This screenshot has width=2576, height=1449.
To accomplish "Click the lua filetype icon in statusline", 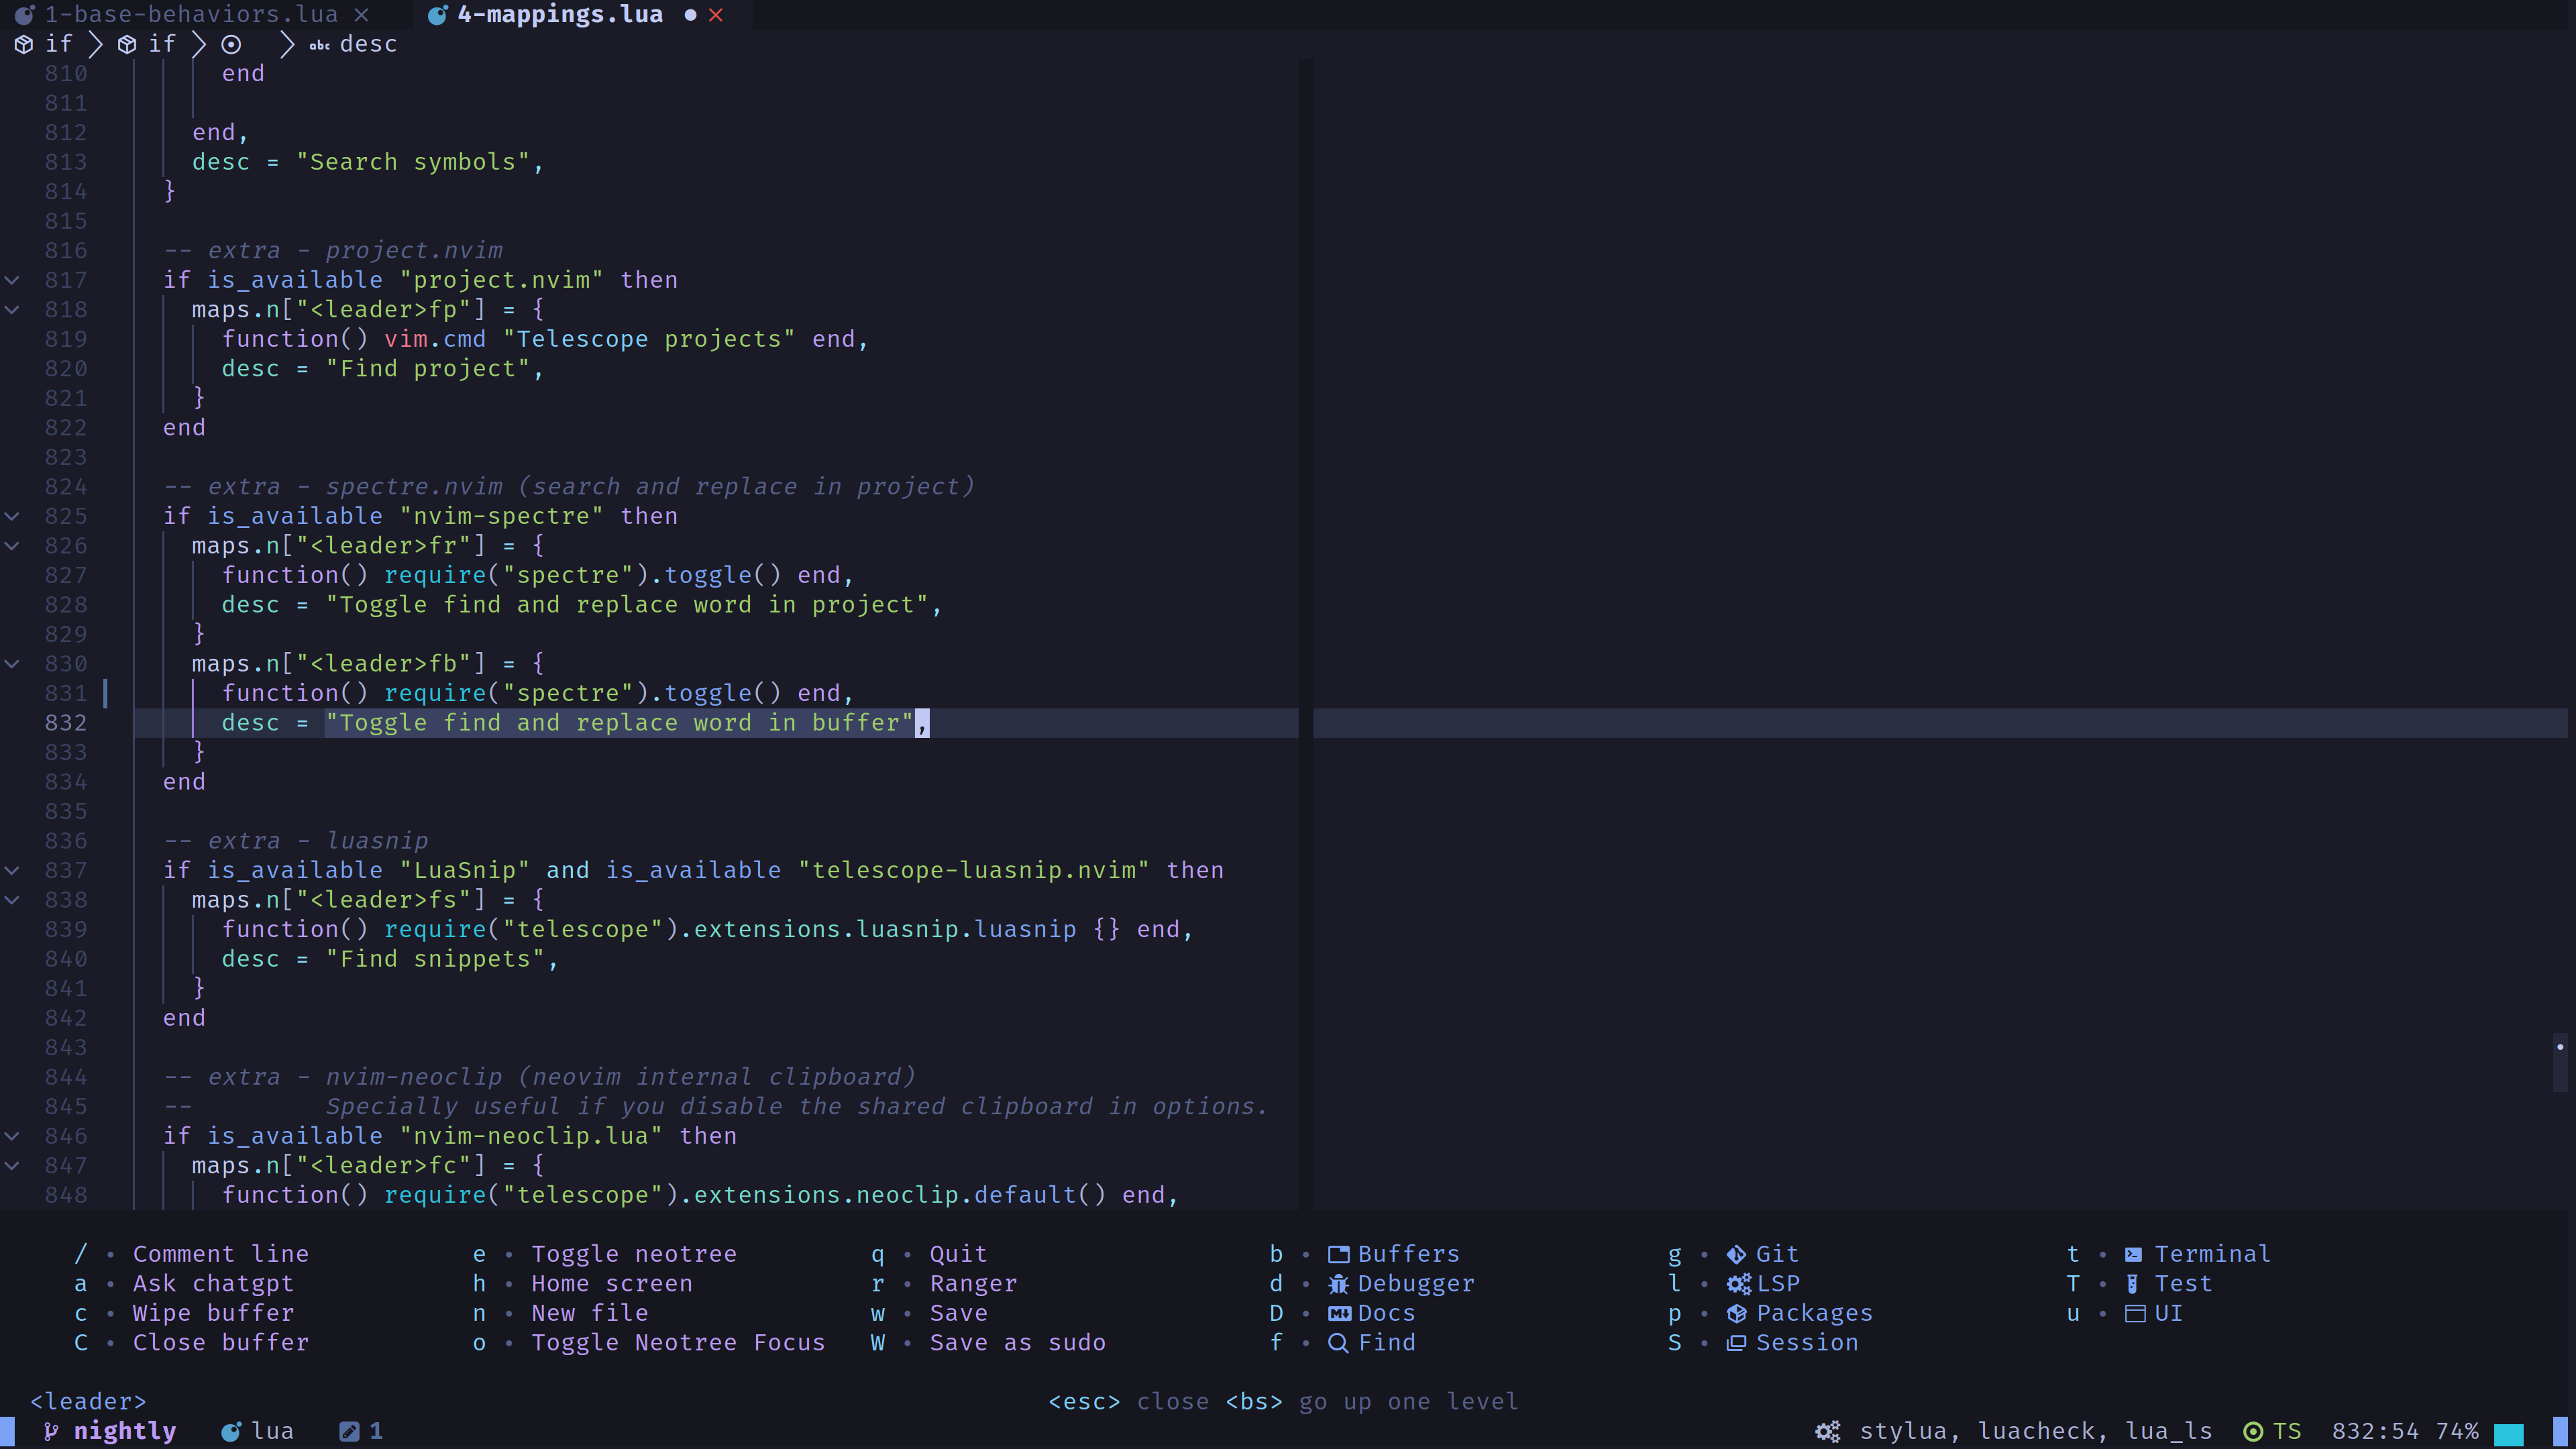I will pyautogui.click(x=230, y=1430).
